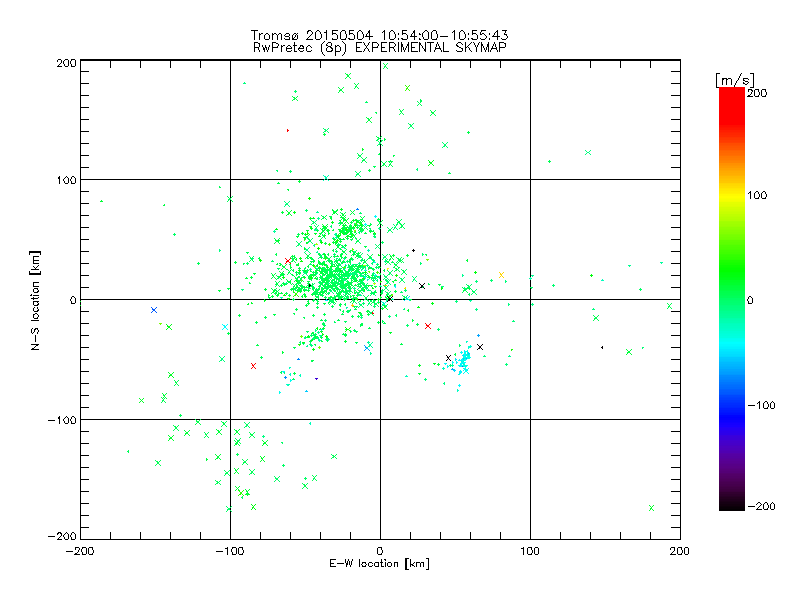Click the yellow band of the colorbar
800x600 pixels.
tap(732, 196)
